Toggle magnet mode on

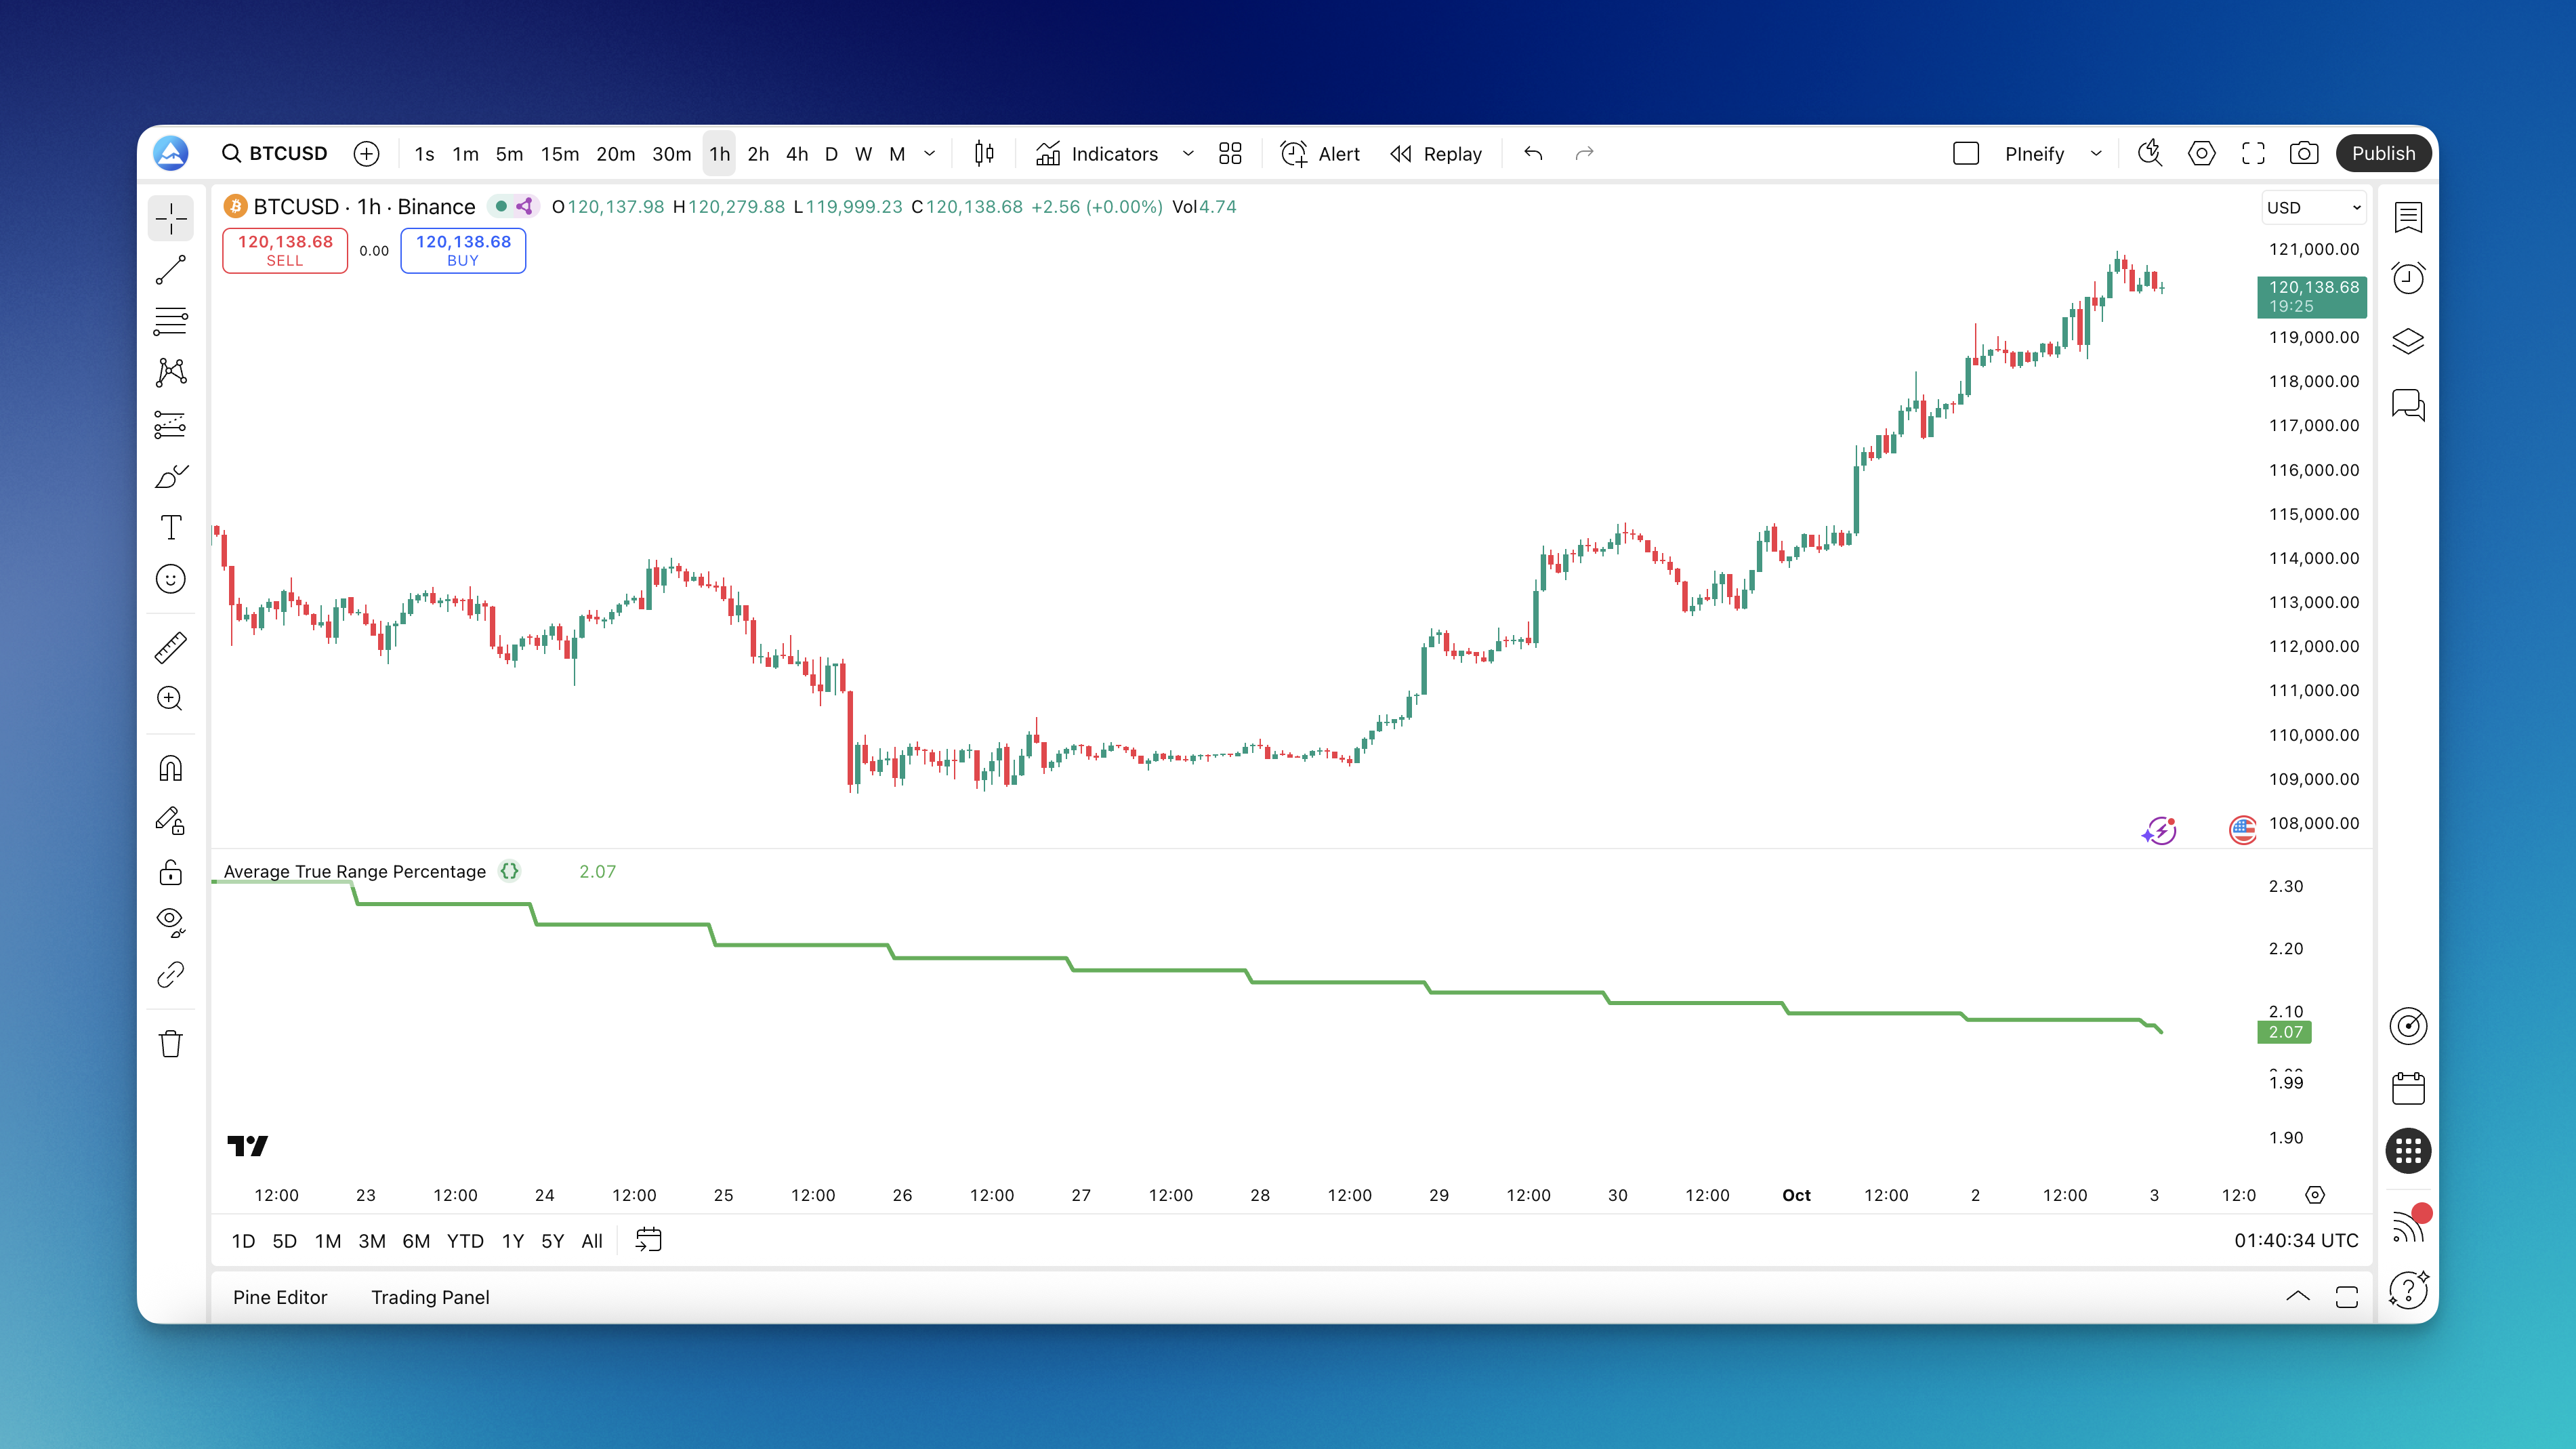point(171,768)
